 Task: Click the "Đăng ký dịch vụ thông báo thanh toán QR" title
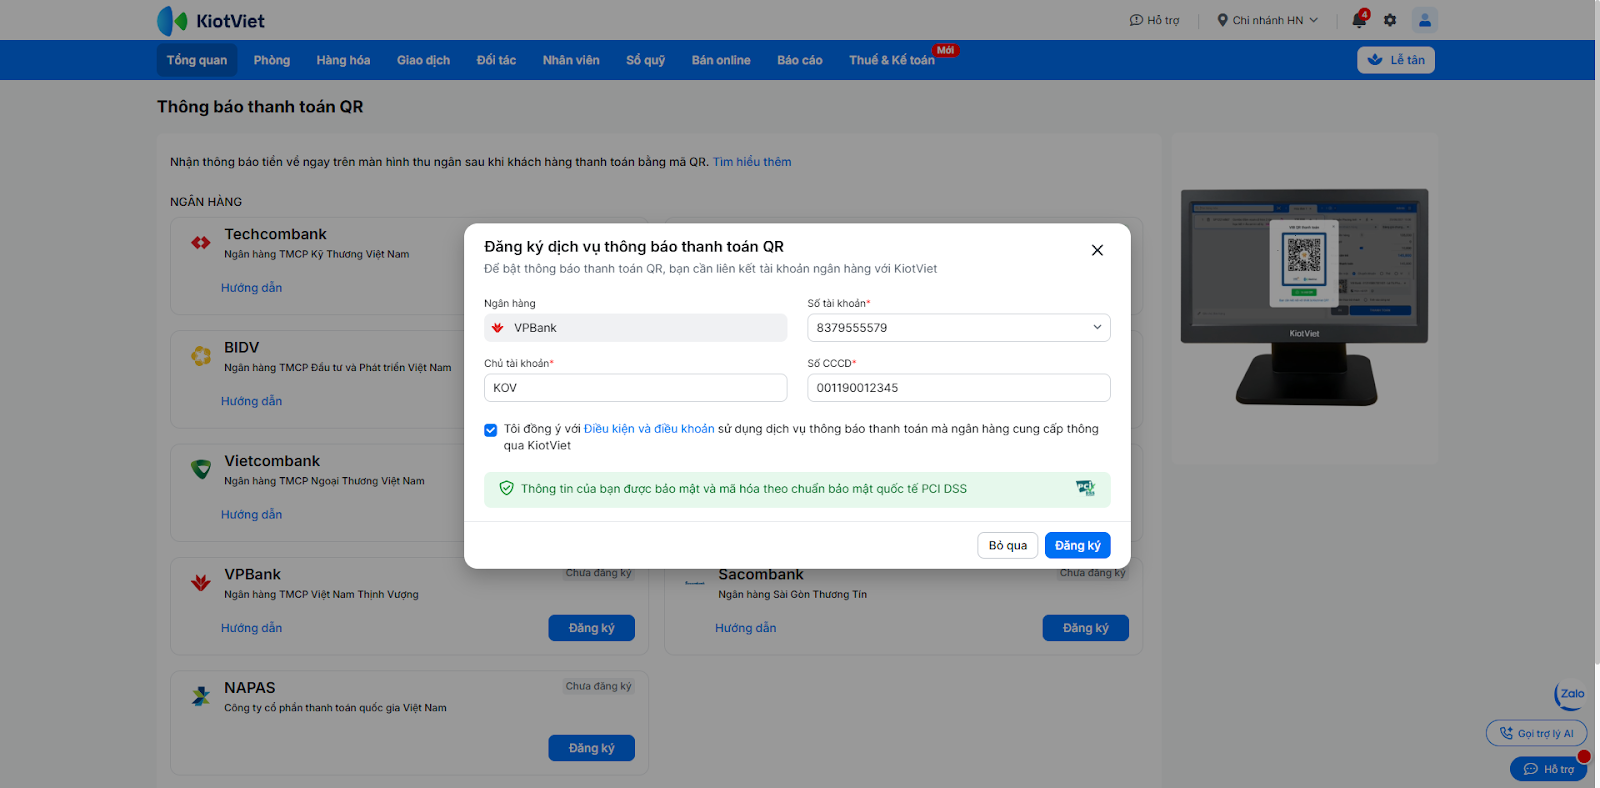pos(634,247)
